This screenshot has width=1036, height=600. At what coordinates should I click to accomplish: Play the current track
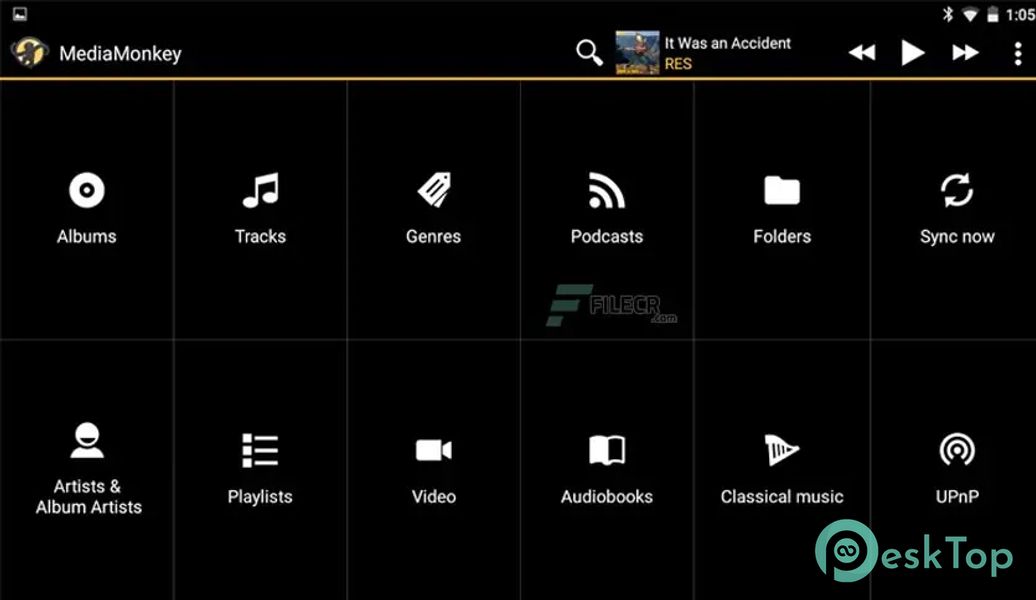[x=912, y=53]
